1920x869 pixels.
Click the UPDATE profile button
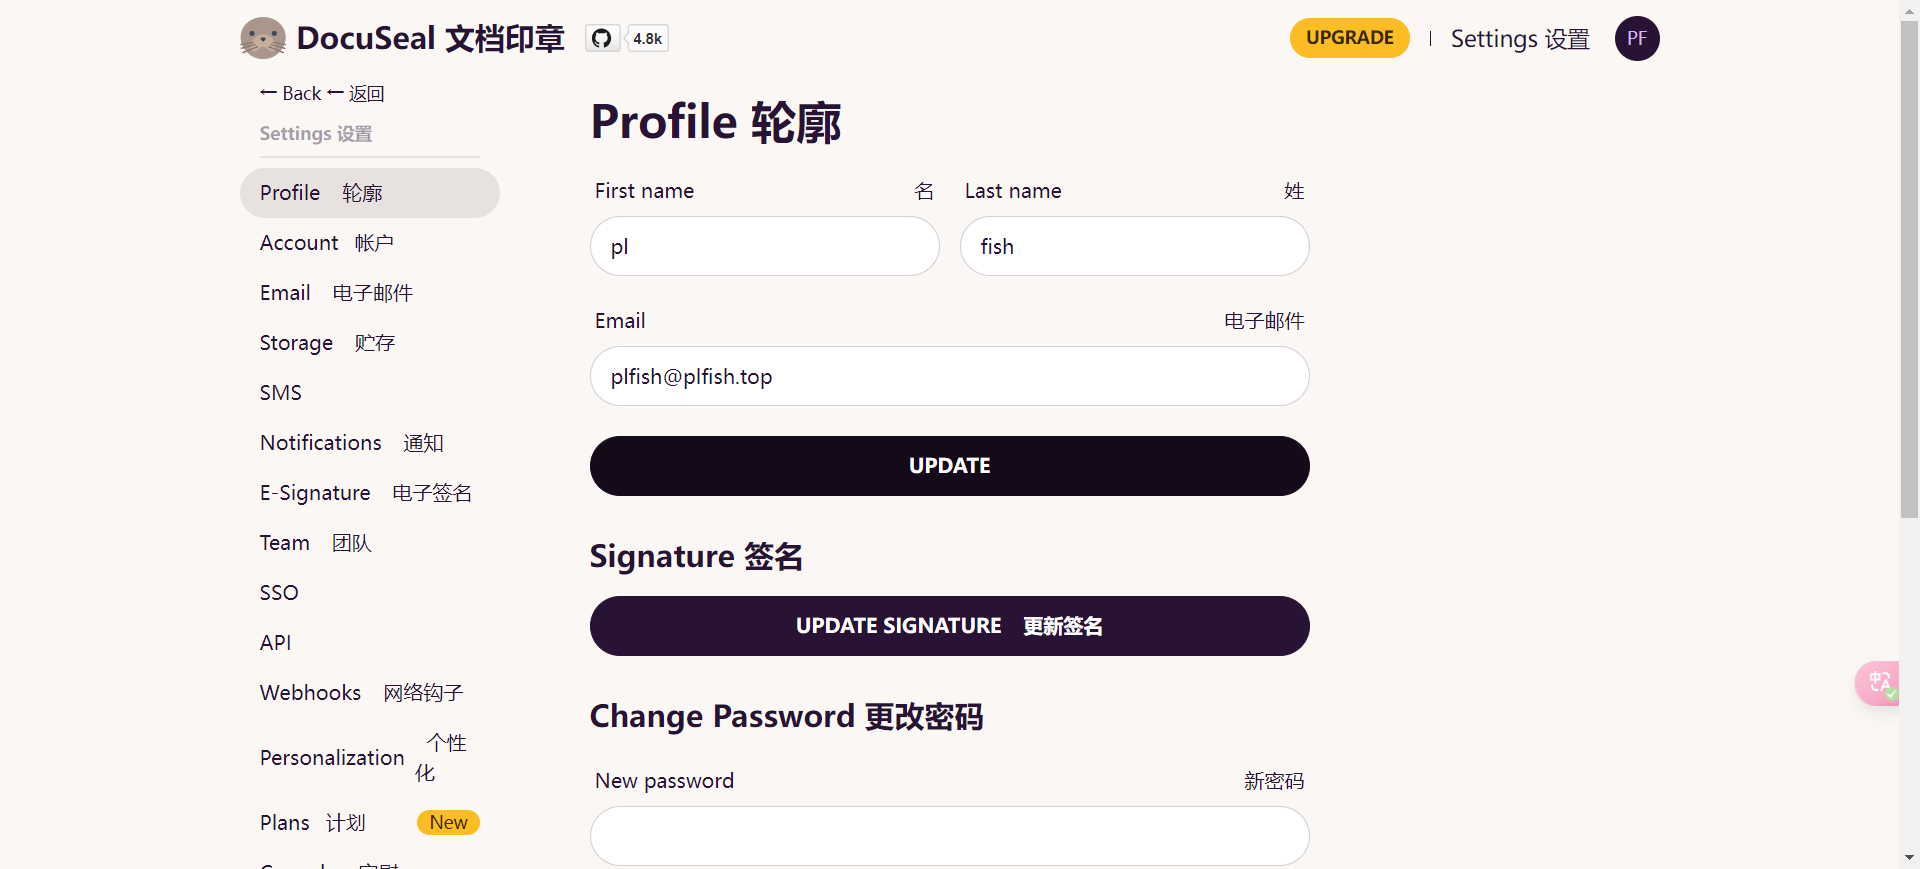click(950, 466)
